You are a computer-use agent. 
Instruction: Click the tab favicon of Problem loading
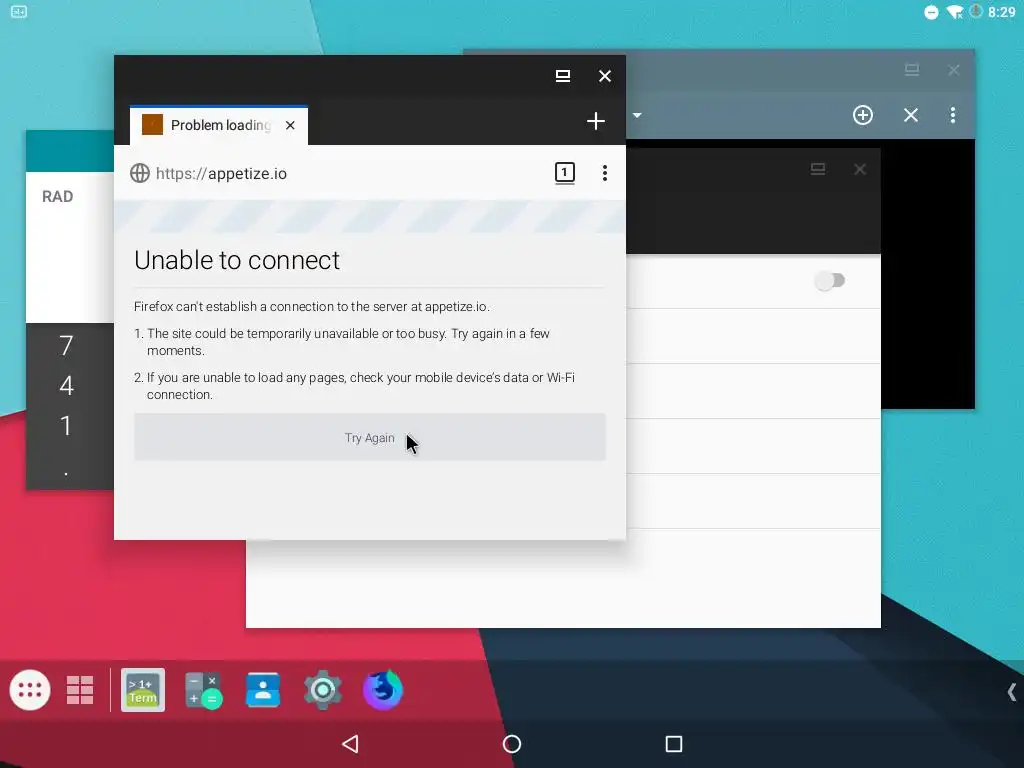pos(152,125)
